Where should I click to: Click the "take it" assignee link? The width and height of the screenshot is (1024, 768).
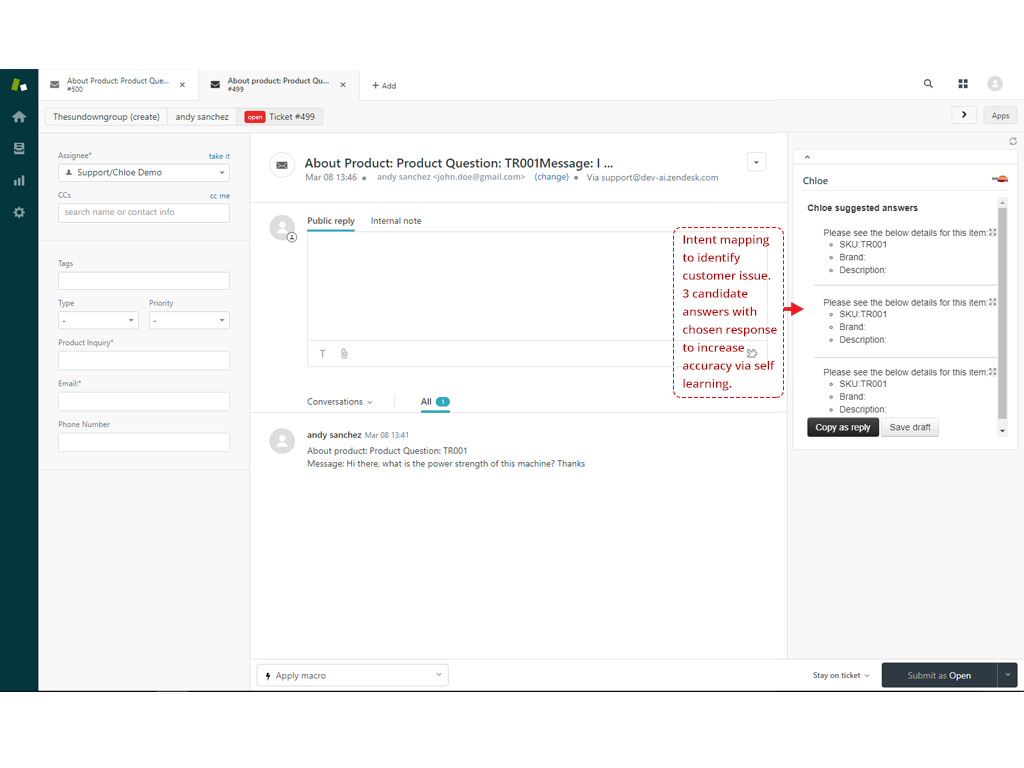(219, 156)
